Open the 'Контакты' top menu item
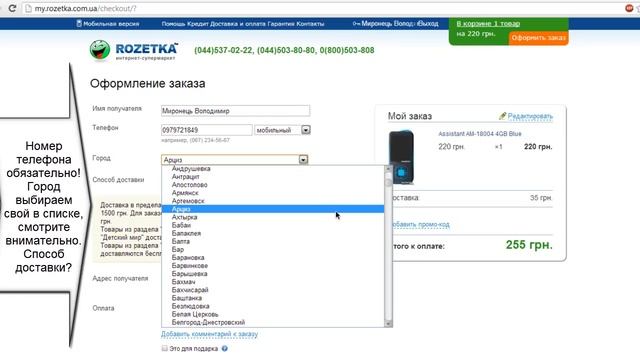This screenshot has width=640, height=360. click(311, 24)
